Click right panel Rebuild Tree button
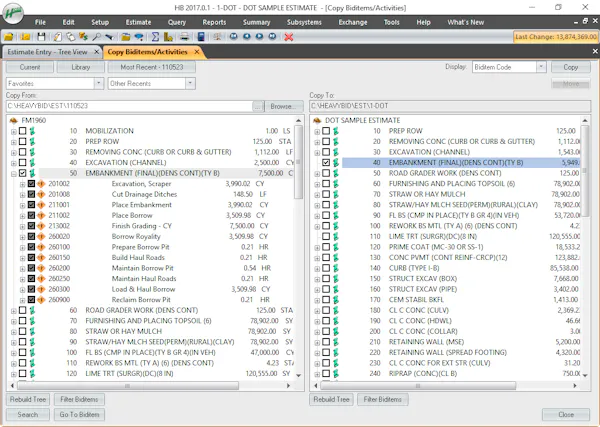 pos(331,399)
